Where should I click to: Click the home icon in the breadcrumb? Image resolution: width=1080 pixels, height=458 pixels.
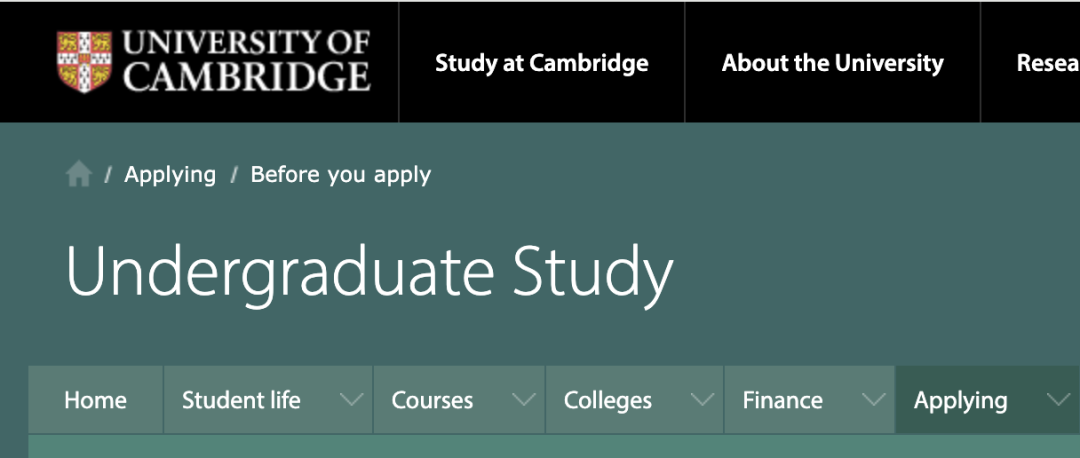pos(79,175)
